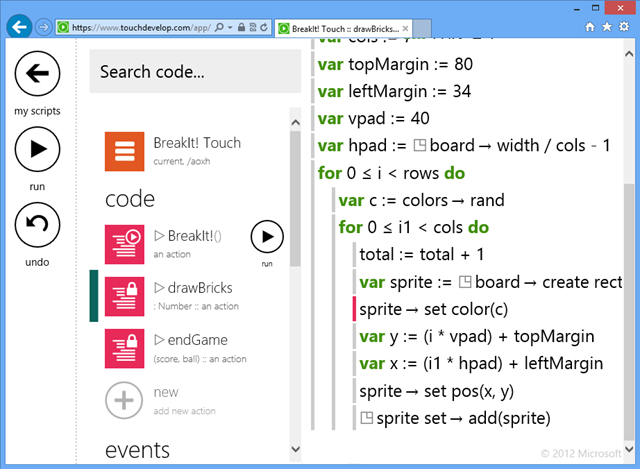
Task: Select 'sprite → set pos(x, y)' line
Action: [x=437, y=391]
